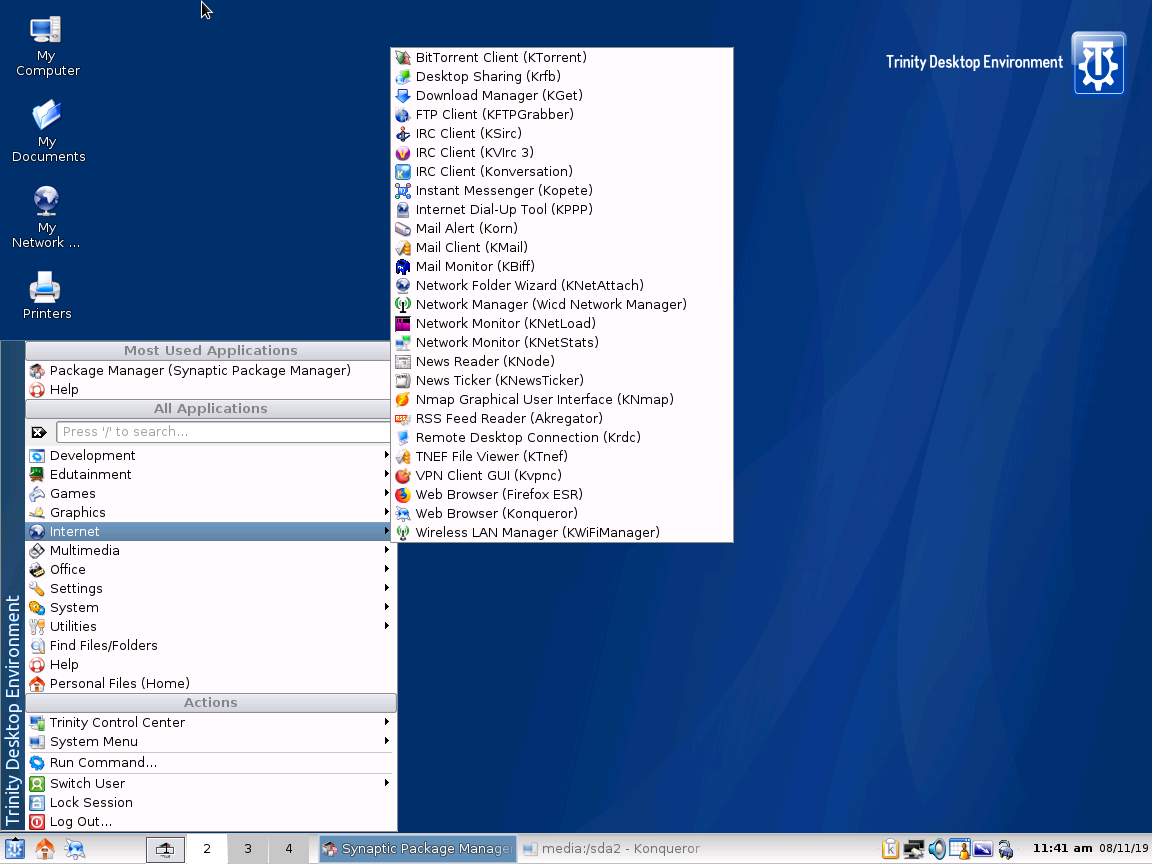Click the Akregator RSS Feed Reader icon
Screen dimensions: 1152x864
(x=403, y=419)
